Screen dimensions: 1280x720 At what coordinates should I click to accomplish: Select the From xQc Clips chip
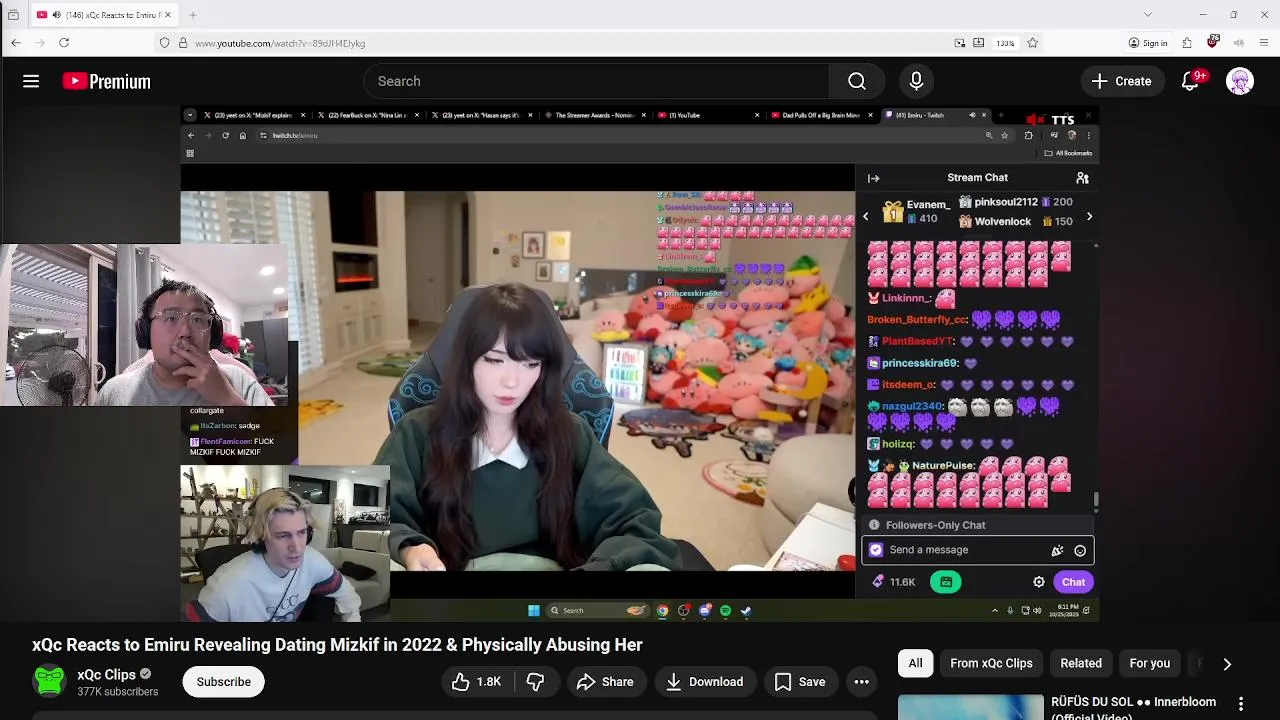click(991, 663)
